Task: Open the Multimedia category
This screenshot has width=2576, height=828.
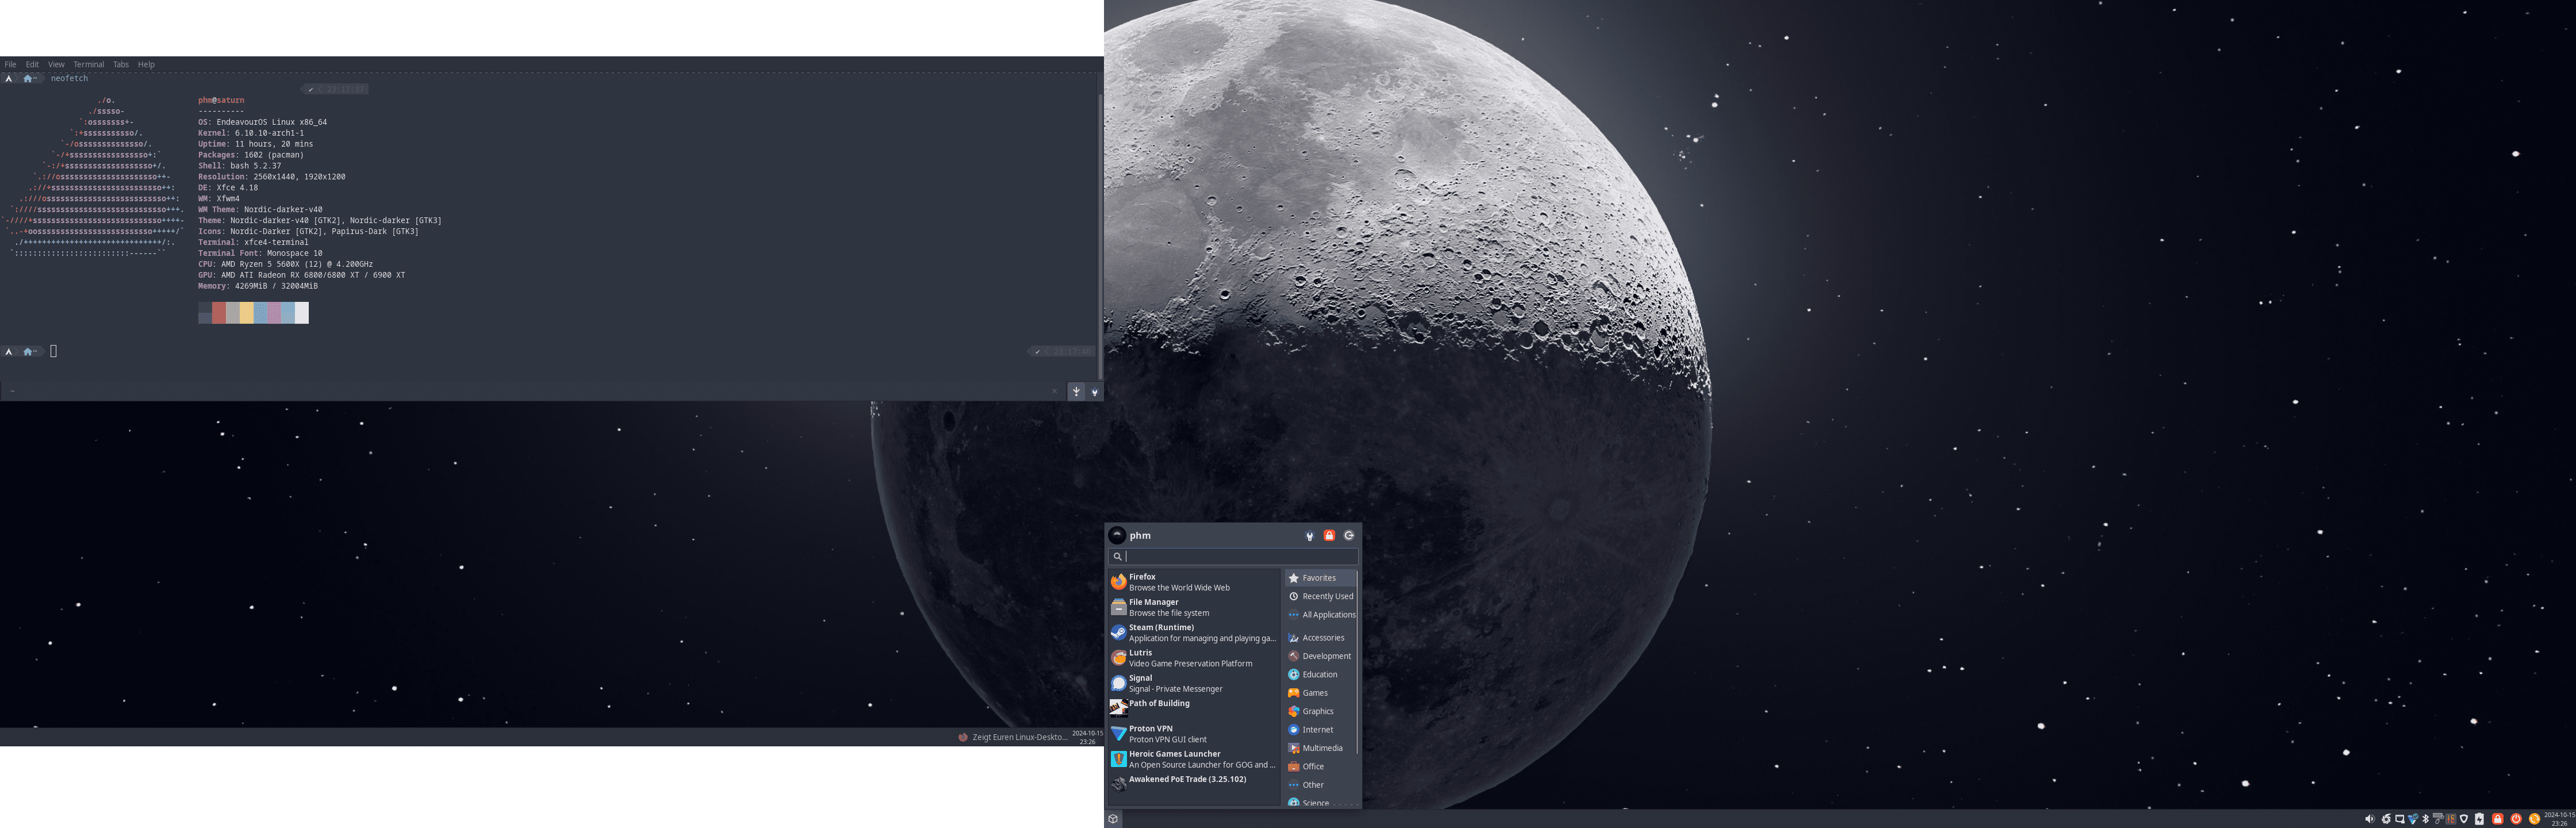Action: pyautogui.click(x=1320, y=748)
